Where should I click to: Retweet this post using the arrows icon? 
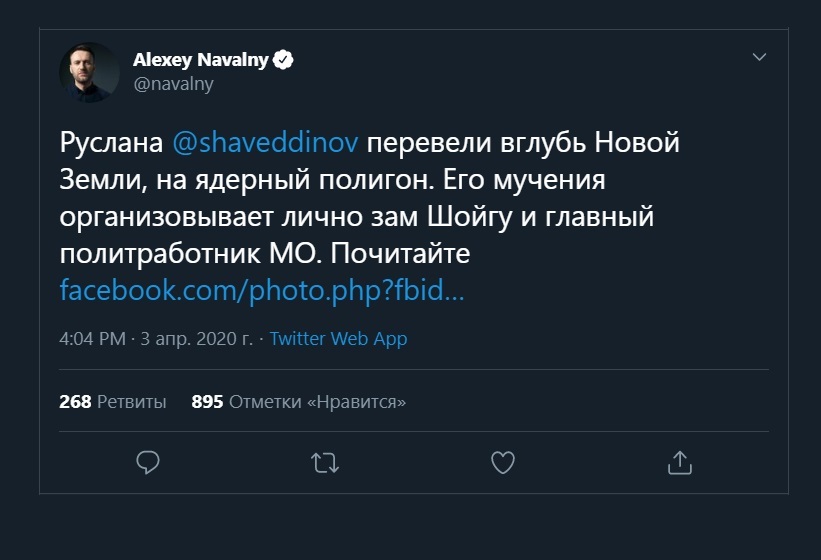tap(324, 462)
